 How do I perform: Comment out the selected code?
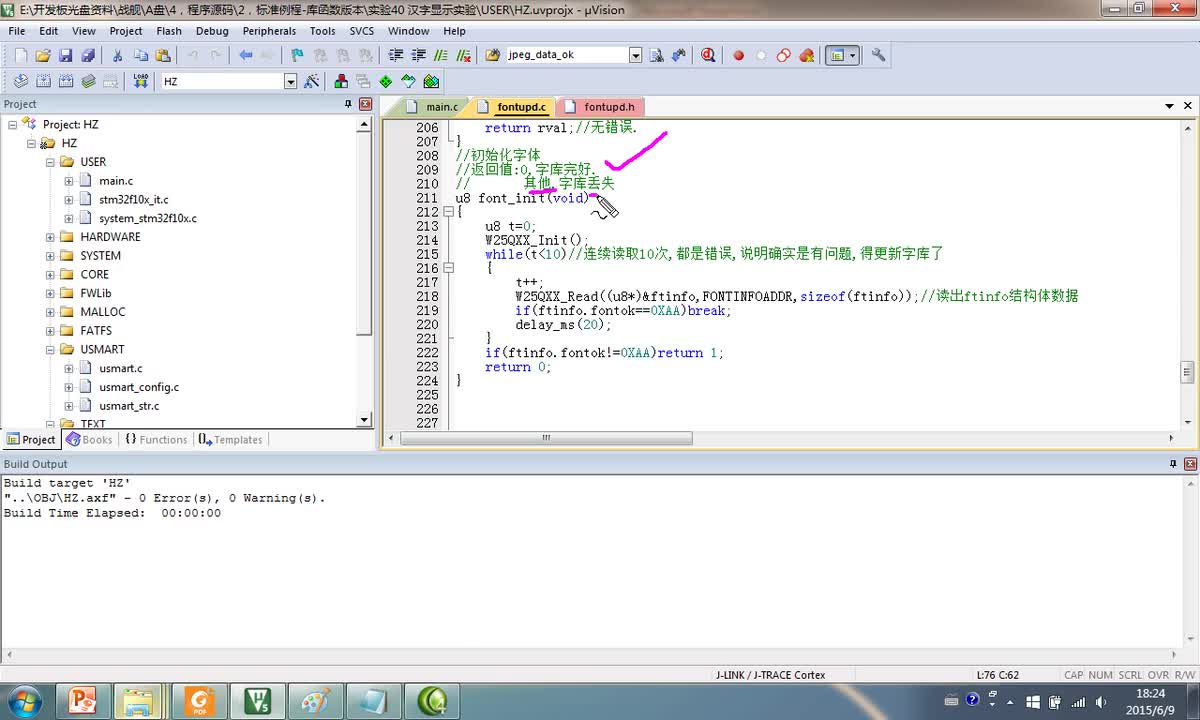(439, 56)
